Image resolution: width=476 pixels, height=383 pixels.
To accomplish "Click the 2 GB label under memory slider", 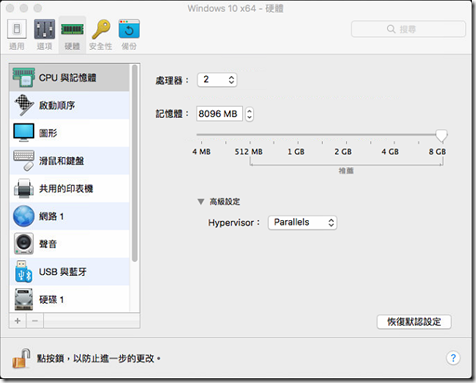I will [343, 152].
